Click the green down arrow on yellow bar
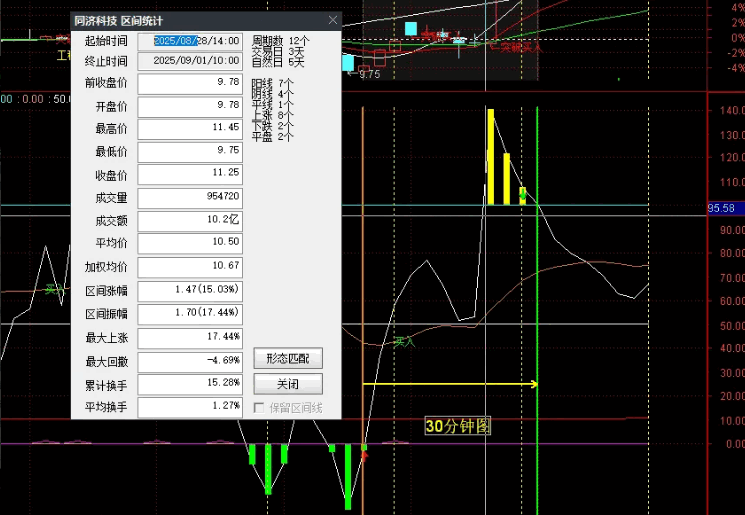745x515 pixels. (523, 193)
